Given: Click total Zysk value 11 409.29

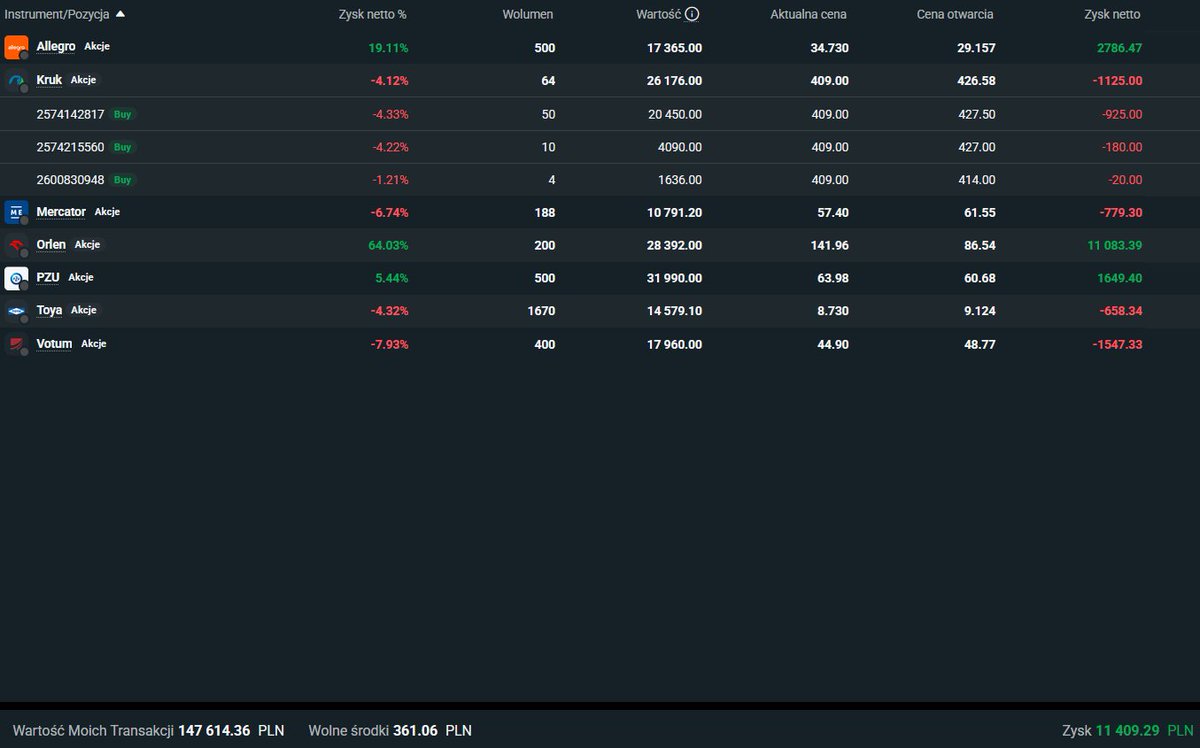Looking at the screenshot, I should coord(1127,731).
